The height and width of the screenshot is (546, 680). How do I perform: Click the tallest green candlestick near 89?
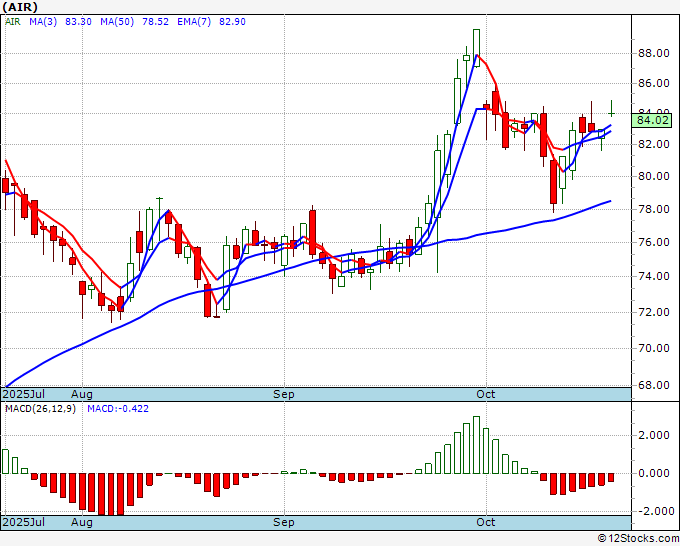[x=476, y=48]
